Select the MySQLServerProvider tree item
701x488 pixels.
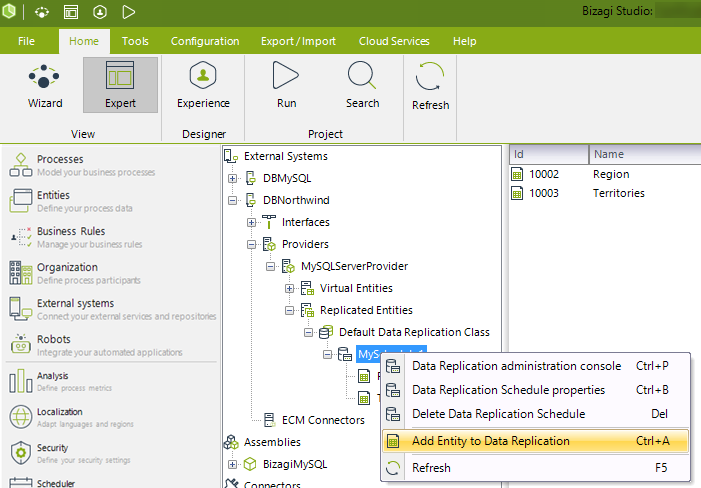click(x=354, y=266)
